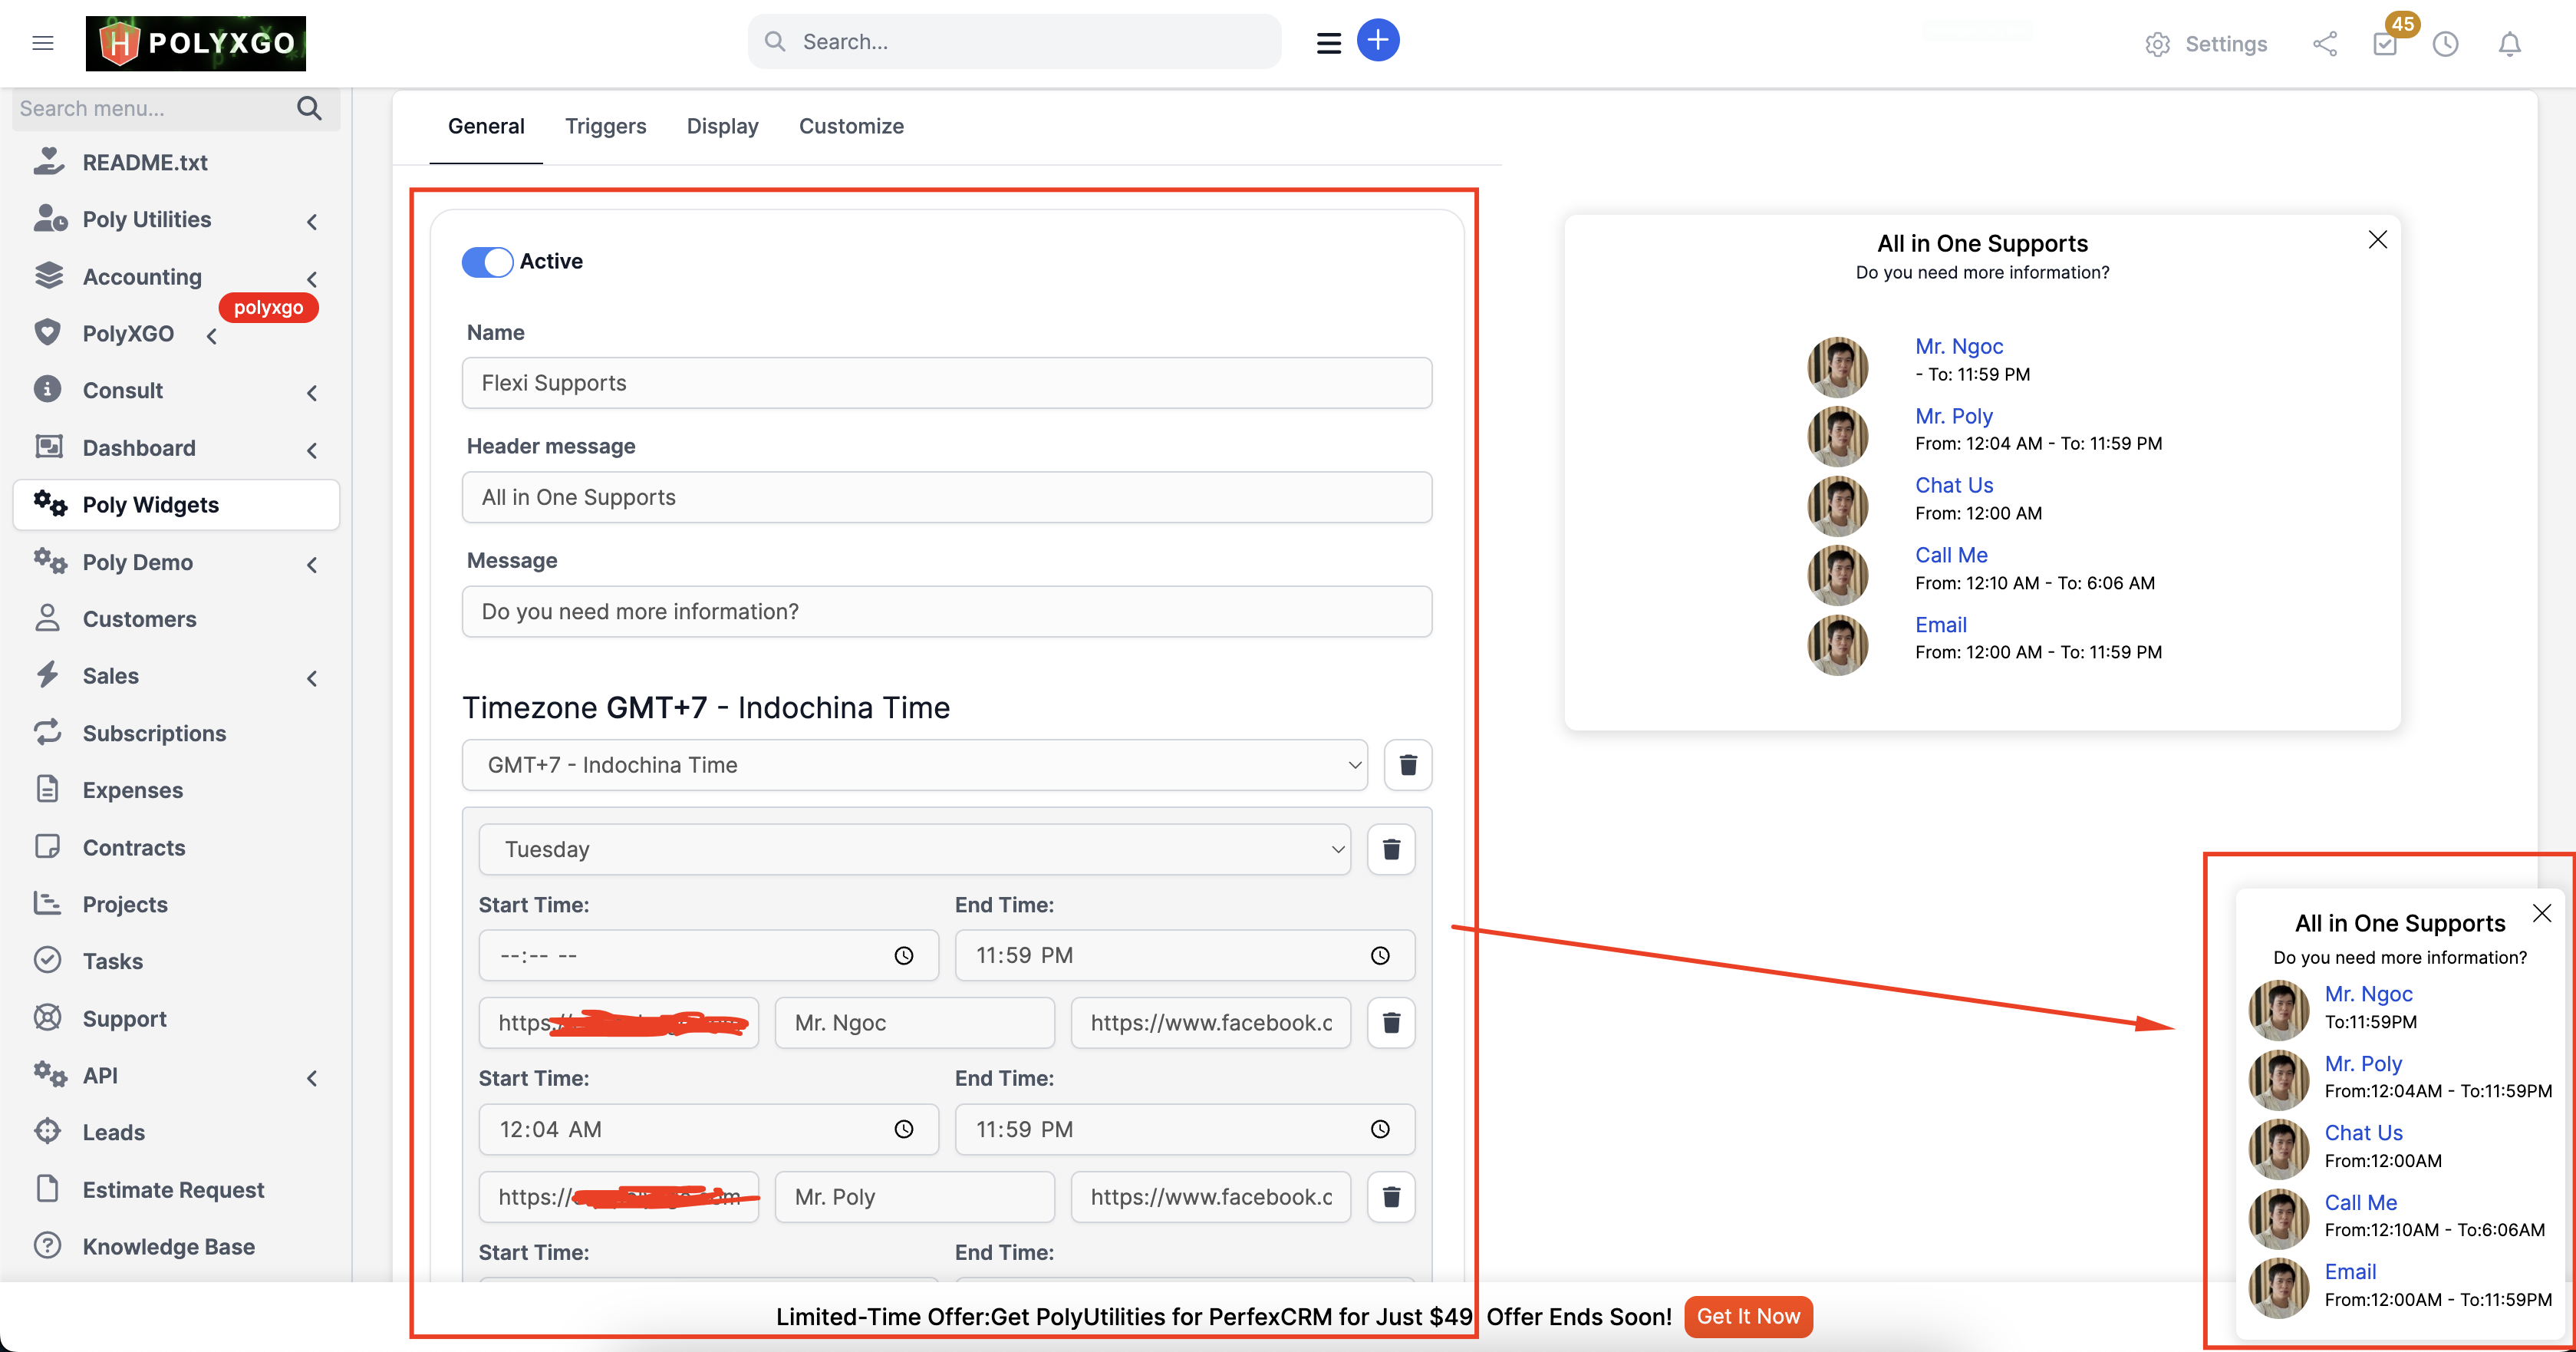Screen dimensions: 2576x1352
Task: Open the GMT+7 - Indochina Time dropdown
Action: [914, 765]
